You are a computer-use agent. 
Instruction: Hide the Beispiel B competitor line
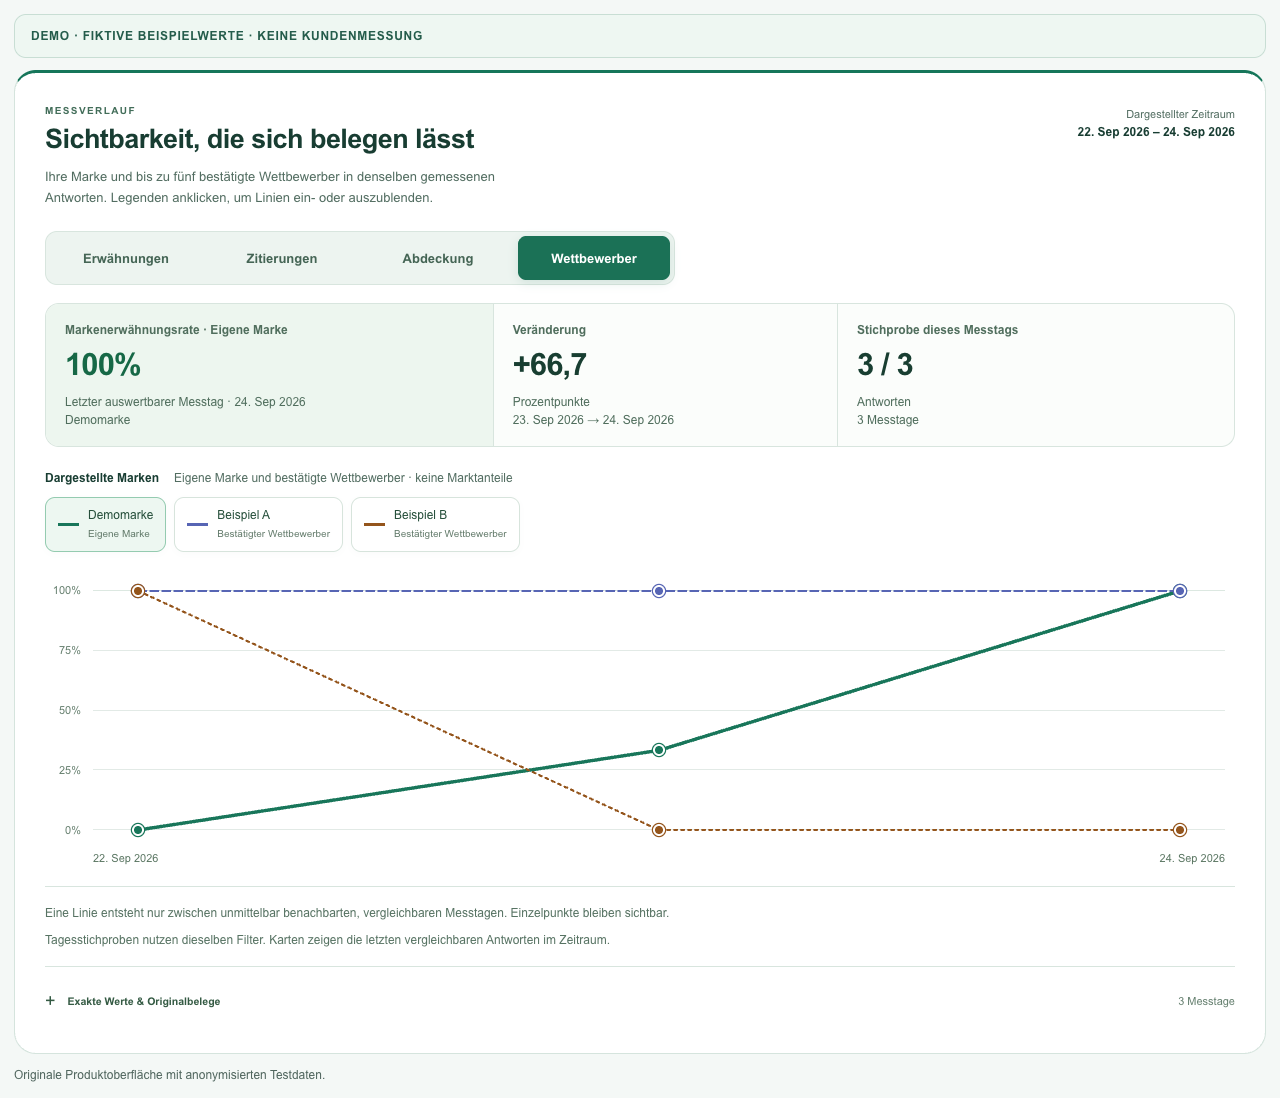pyautogui.click(x=435, y=524)
